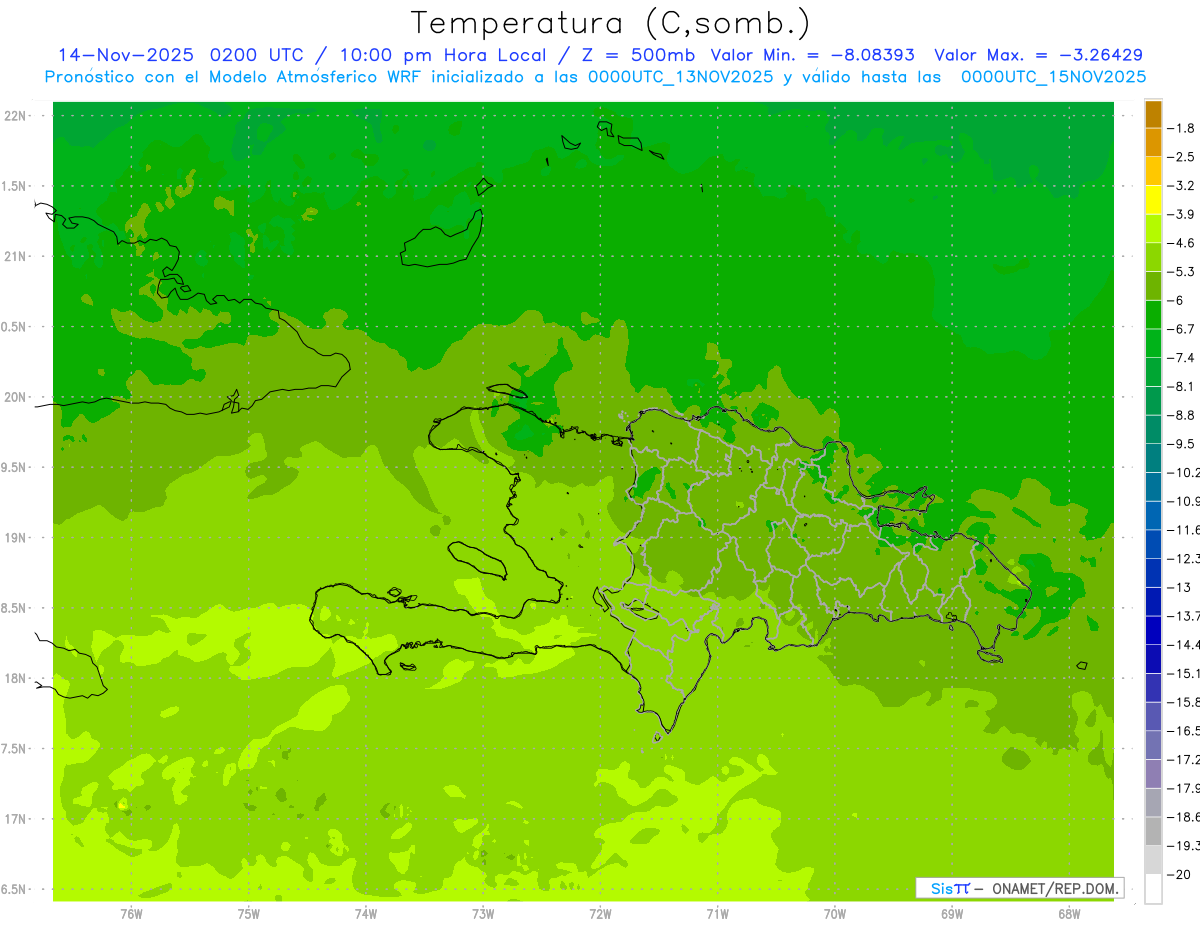Click the '-6' color scale value
The width and height of the screenshot is (1200, 927).
[x=1176, y=300]
